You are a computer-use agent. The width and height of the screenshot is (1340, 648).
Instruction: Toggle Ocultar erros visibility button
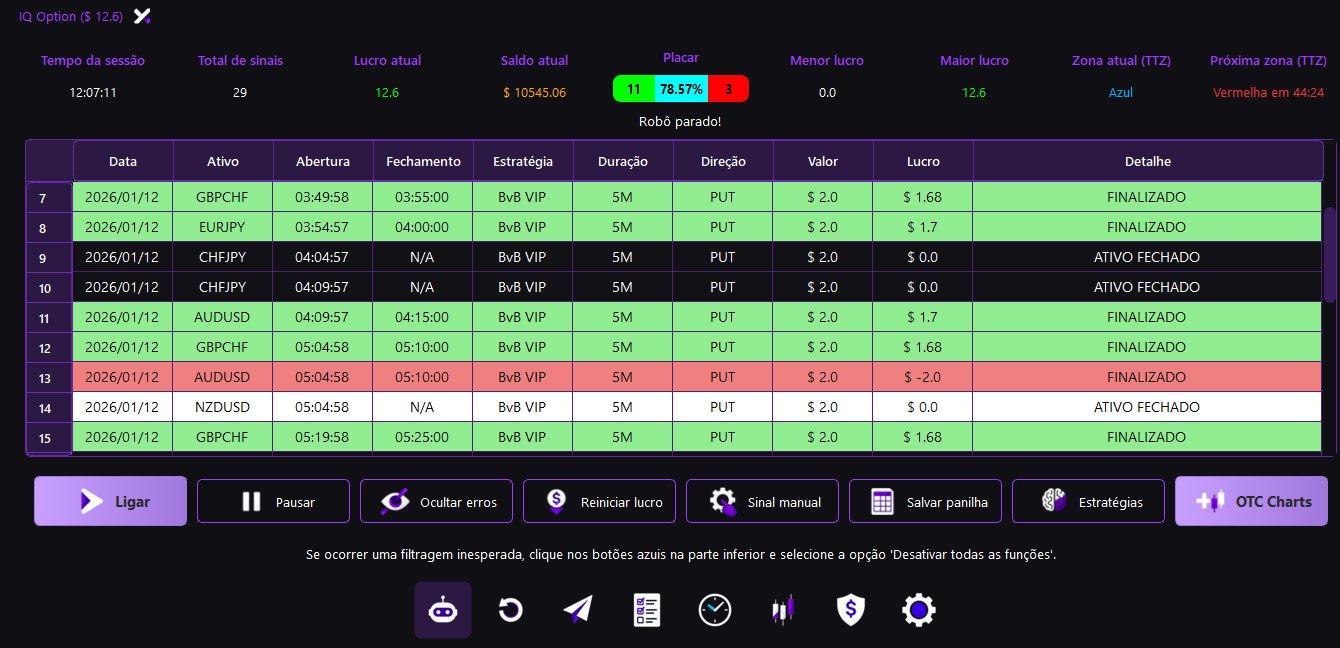coord(436,501)
